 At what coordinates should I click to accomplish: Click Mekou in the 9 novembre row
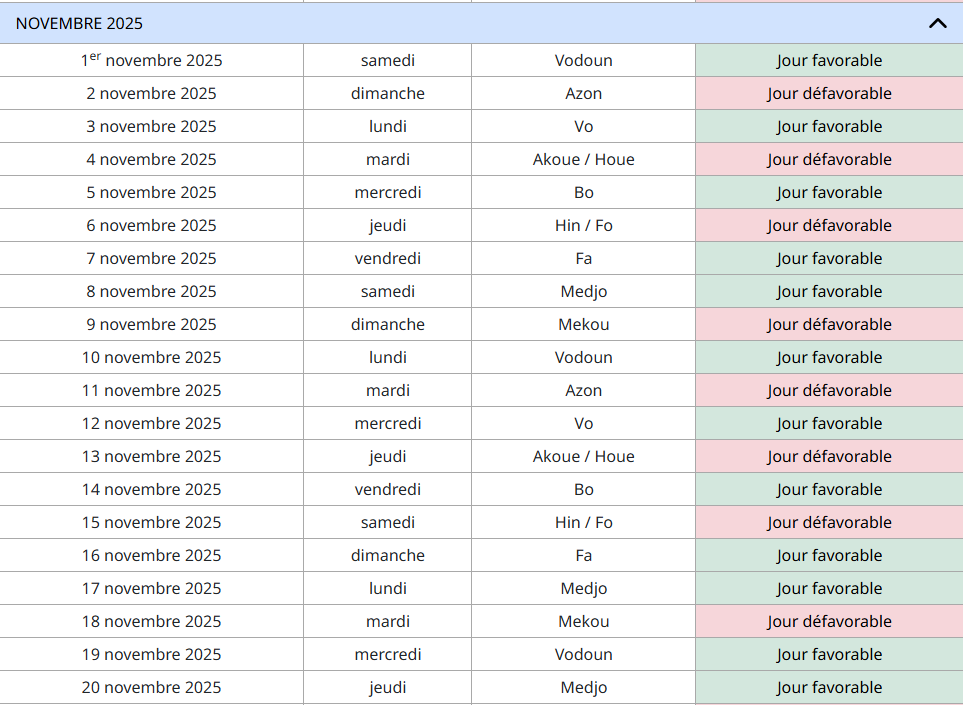coord(583,324)
